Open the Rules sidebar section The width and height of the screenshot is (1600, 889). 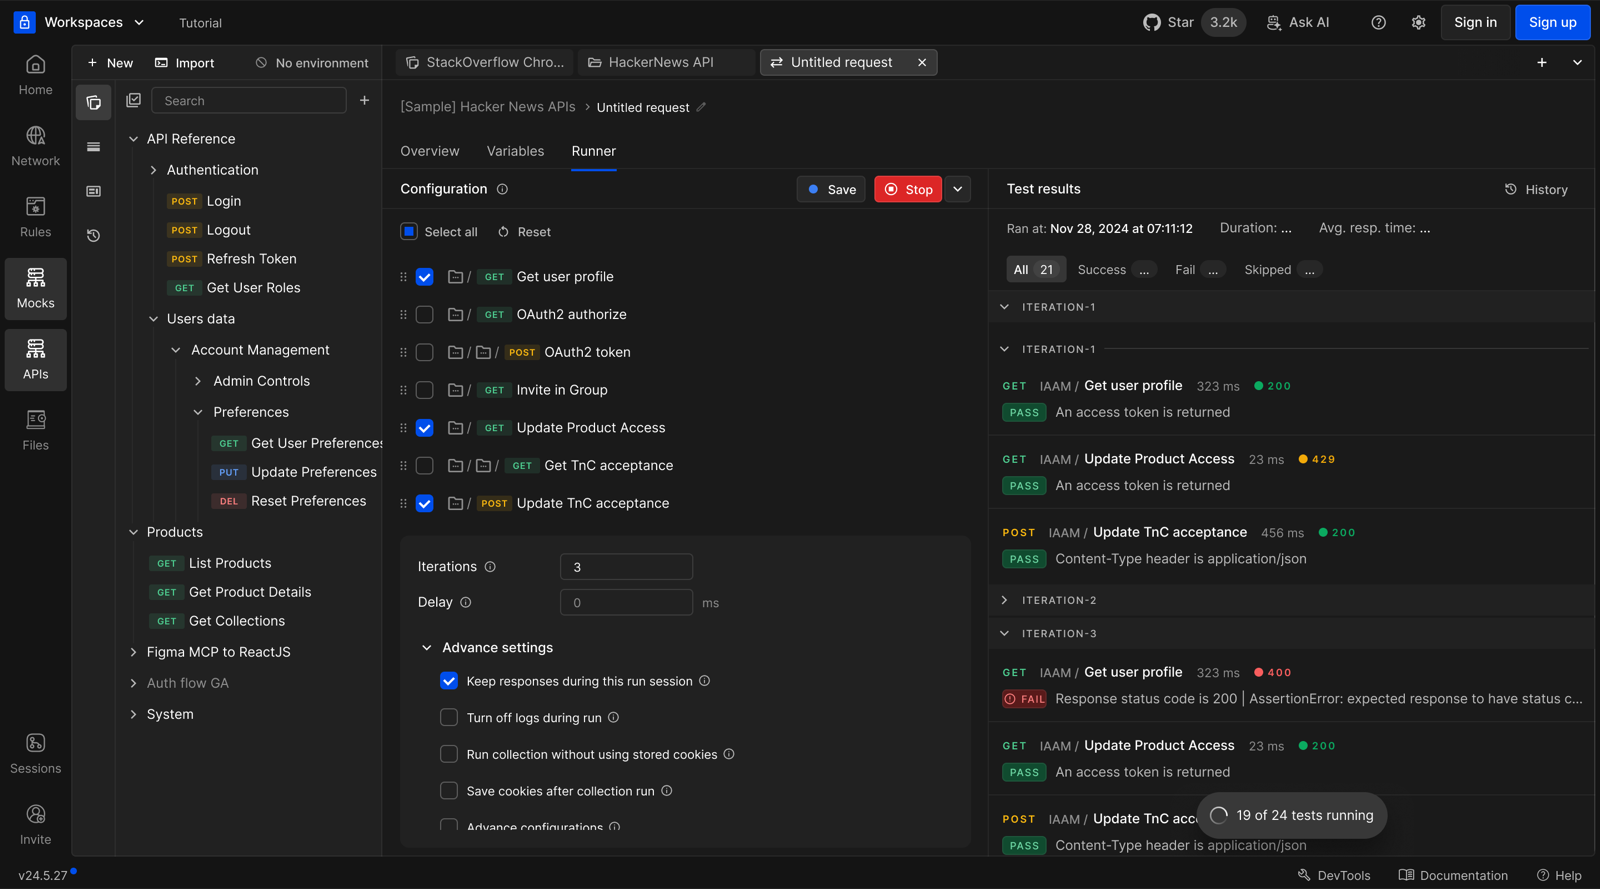(x=35, y=218)
